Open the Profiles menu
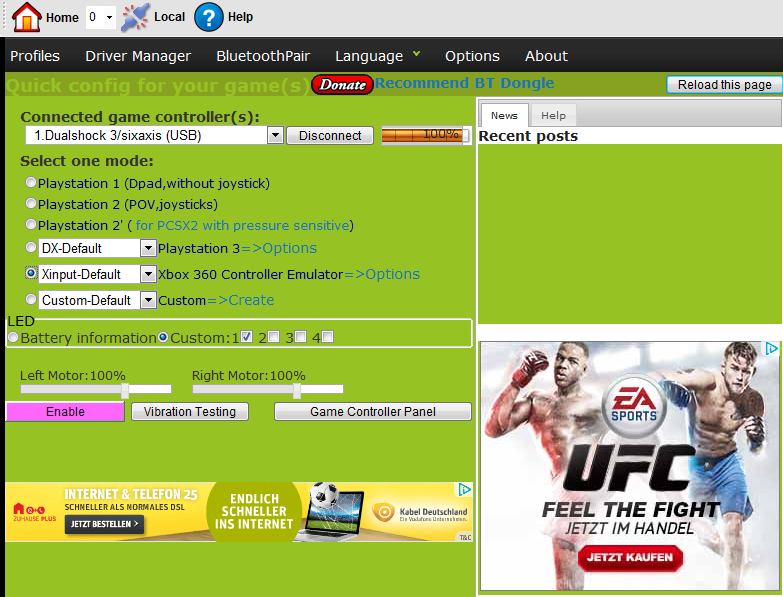Viewport: 783px width, 597px height. [35, 56]
